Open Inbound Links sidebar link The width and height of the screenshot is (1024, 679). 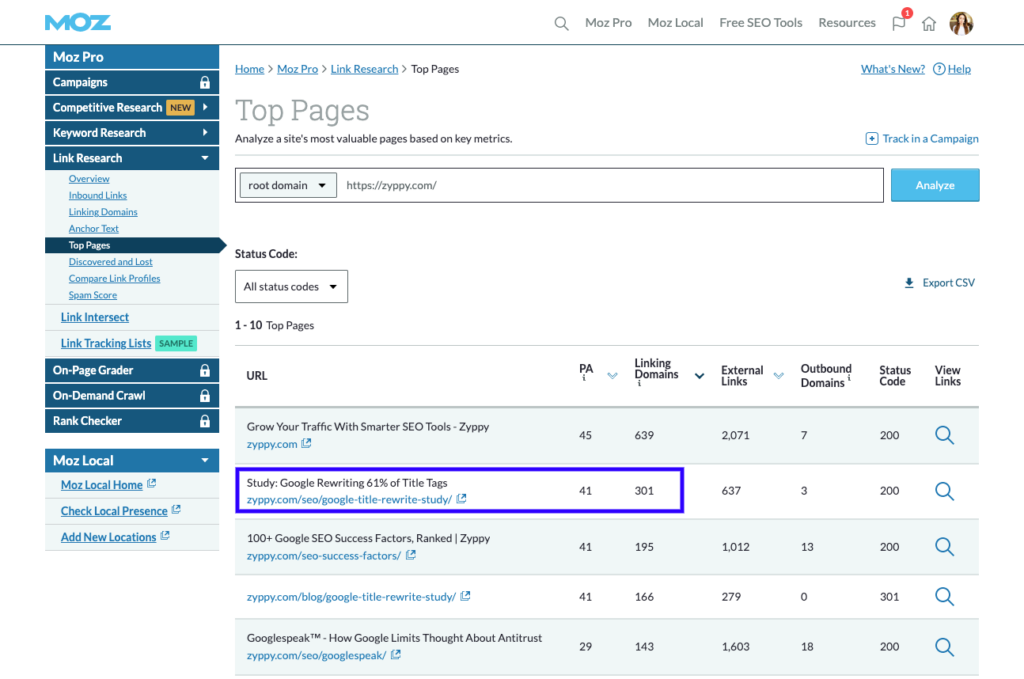(x=97, y=195)
